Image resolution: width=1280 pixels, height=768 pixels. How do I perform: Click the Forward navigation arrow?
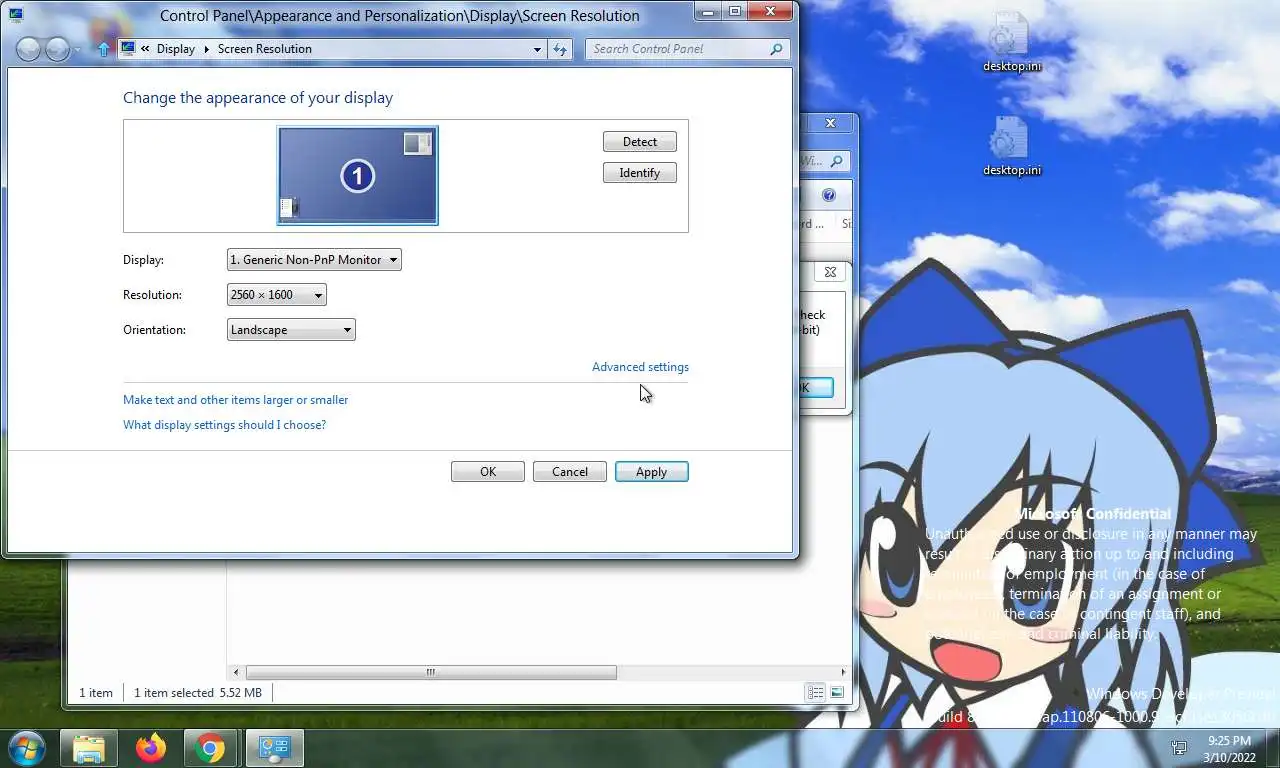58,49
